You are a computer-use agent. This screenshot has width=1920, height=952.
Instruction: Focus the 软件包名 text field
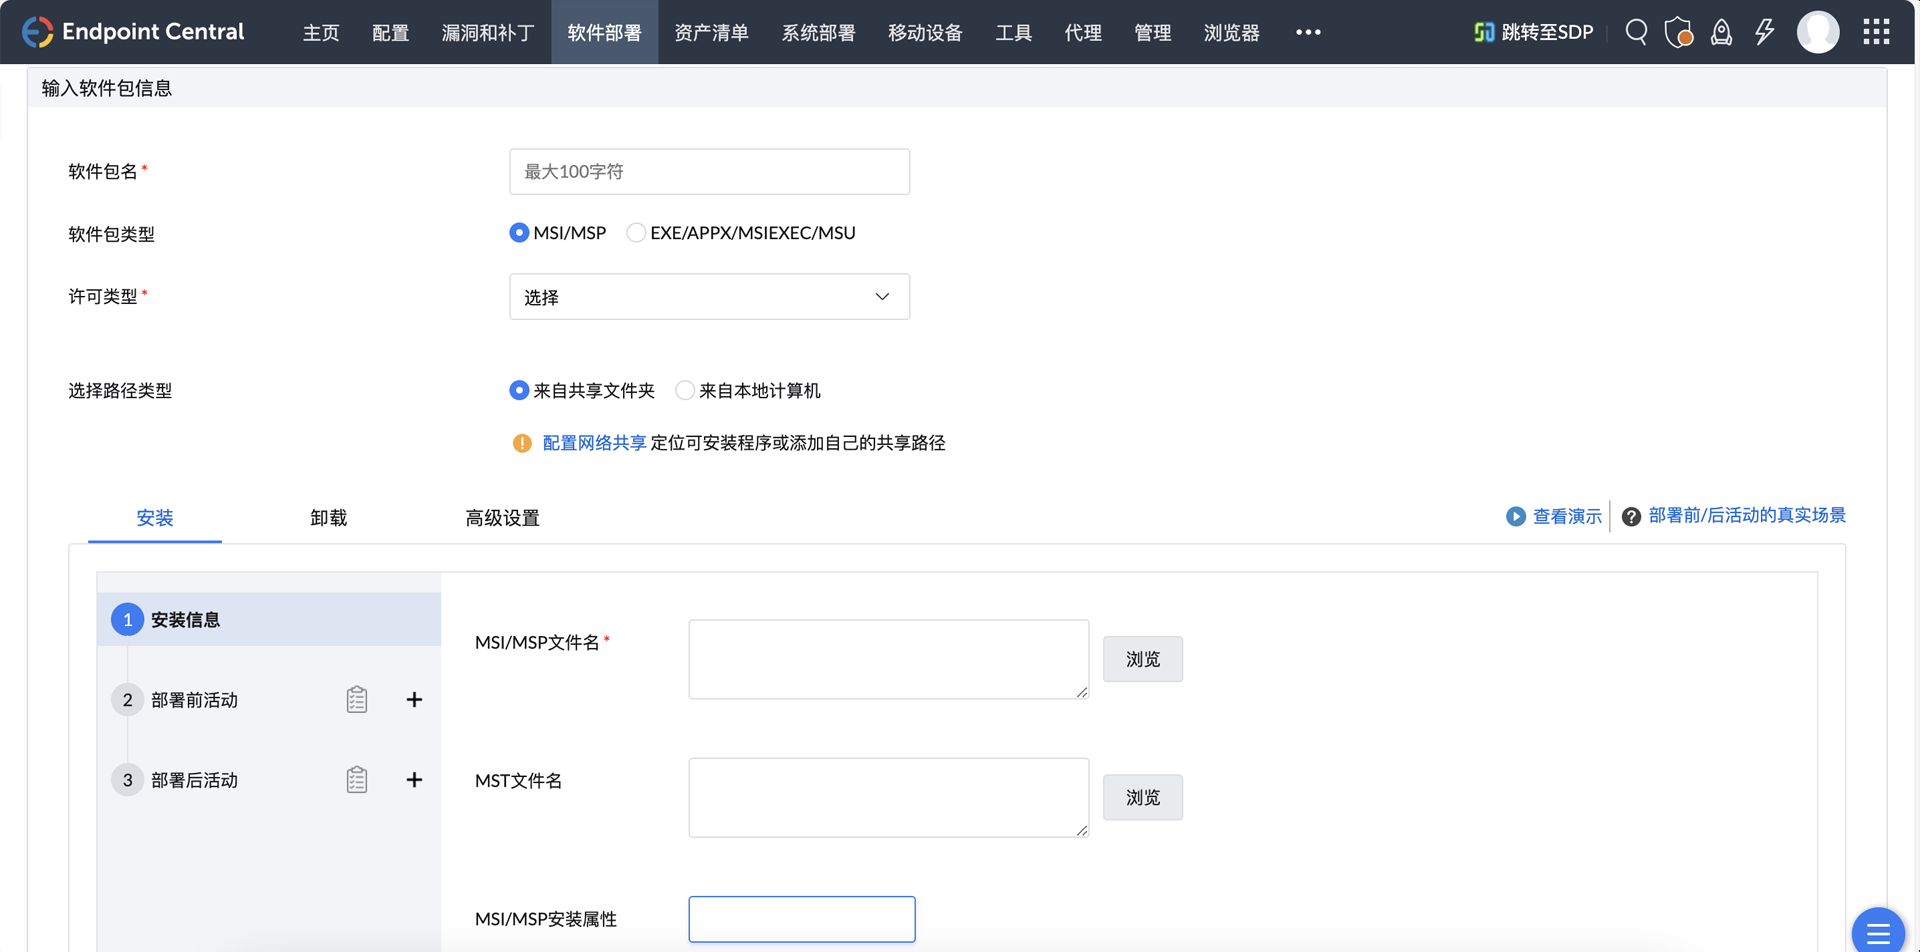(x=709, y=172)
